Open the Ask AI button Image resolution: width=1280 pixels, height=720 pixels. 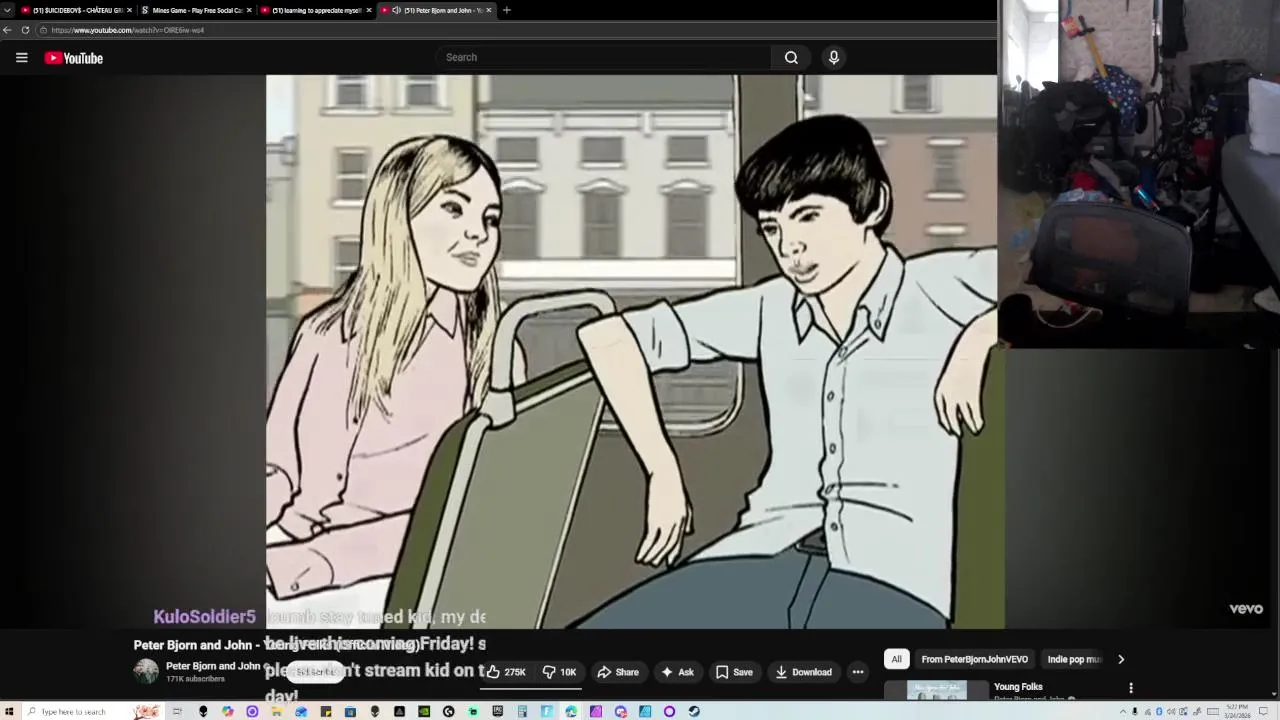677,672
